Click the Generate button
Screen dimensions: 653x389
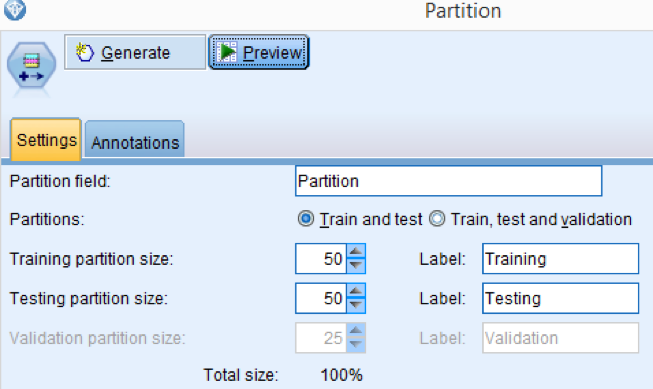135,52
